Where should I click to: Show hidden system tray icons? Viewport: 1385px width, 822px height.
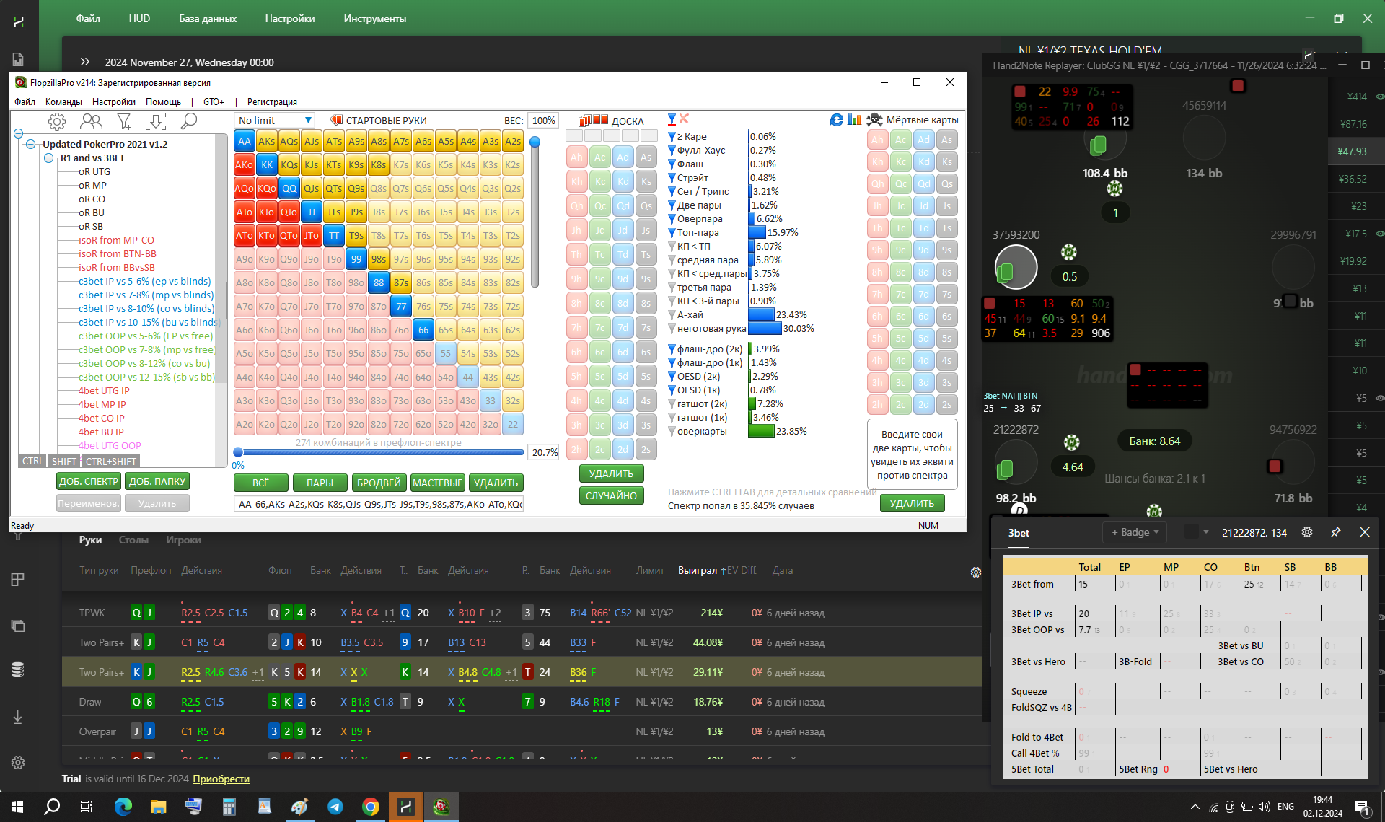tap(1196, 805)
